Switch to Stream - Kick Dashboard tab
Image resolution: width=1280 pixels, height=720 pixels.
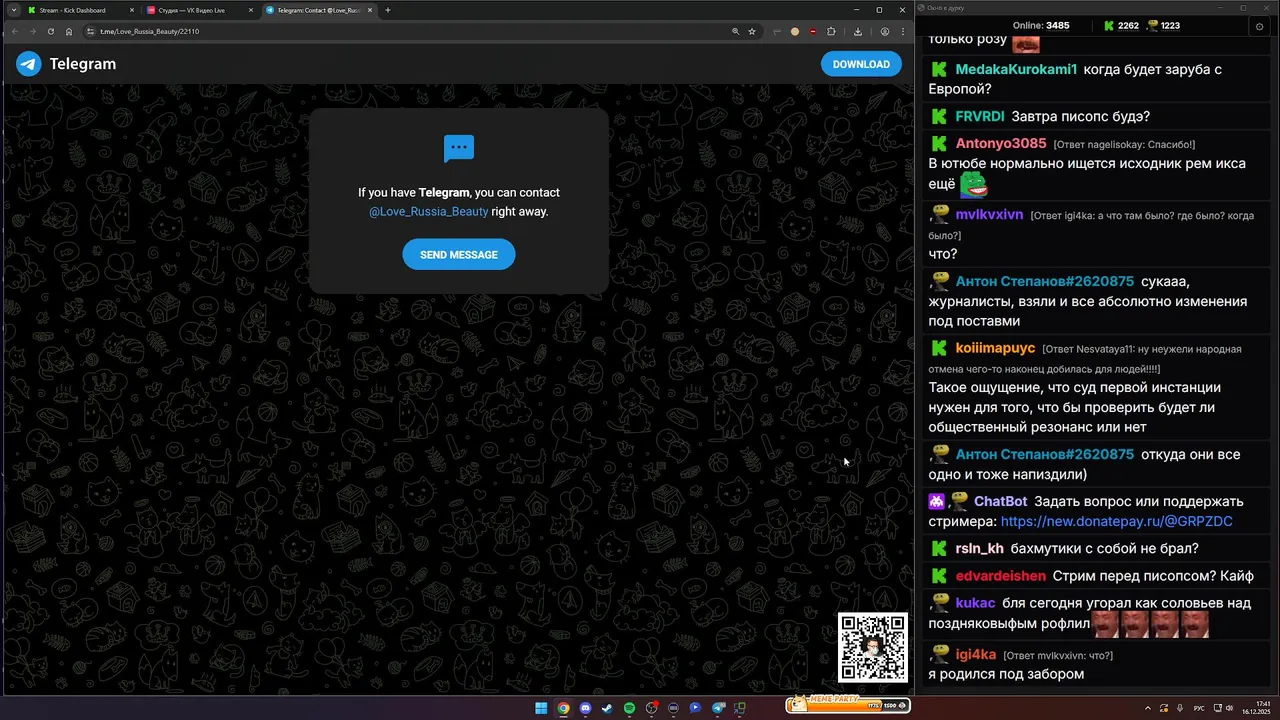click(x=80, y=10)
